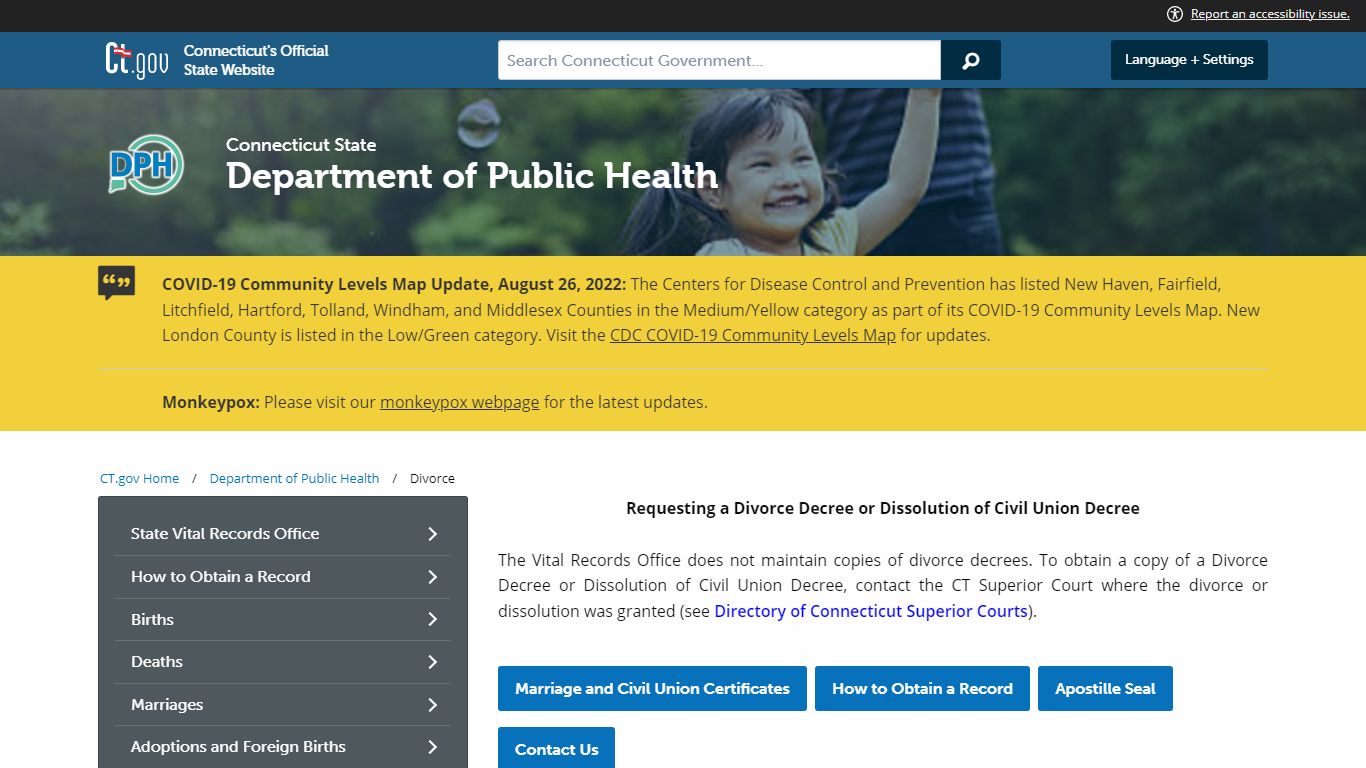Image resolution: width=1366 pixels, height=768 pixels.
Task: Open the Report an accessibility issue link
Action: click(x=1270, y=14)
